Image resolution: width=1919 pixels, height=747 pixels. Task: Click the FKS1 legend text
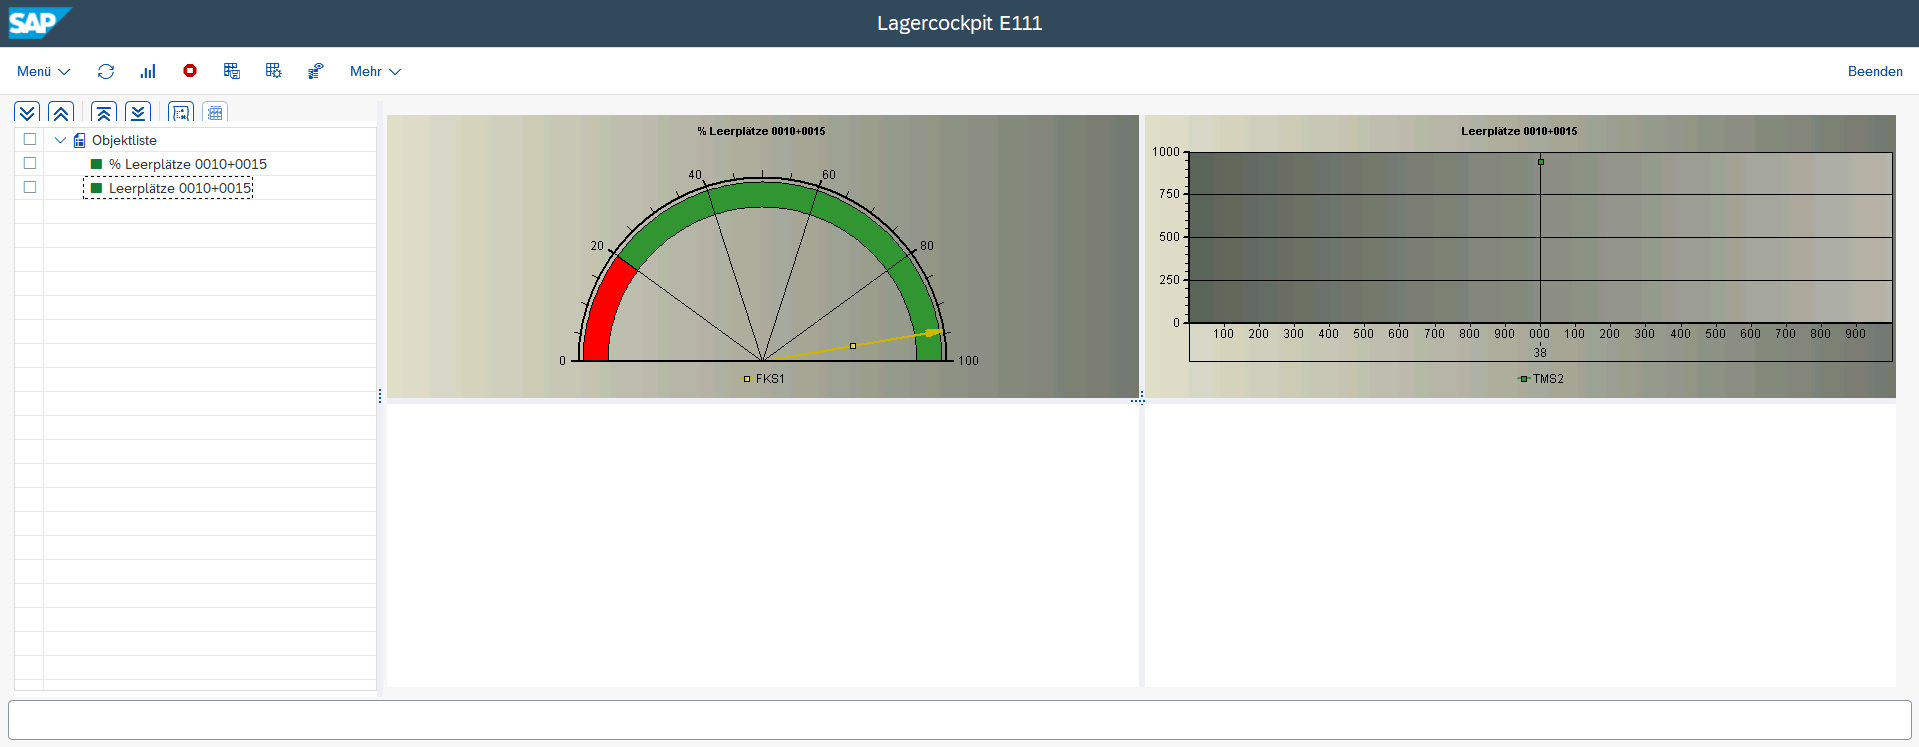770,379
